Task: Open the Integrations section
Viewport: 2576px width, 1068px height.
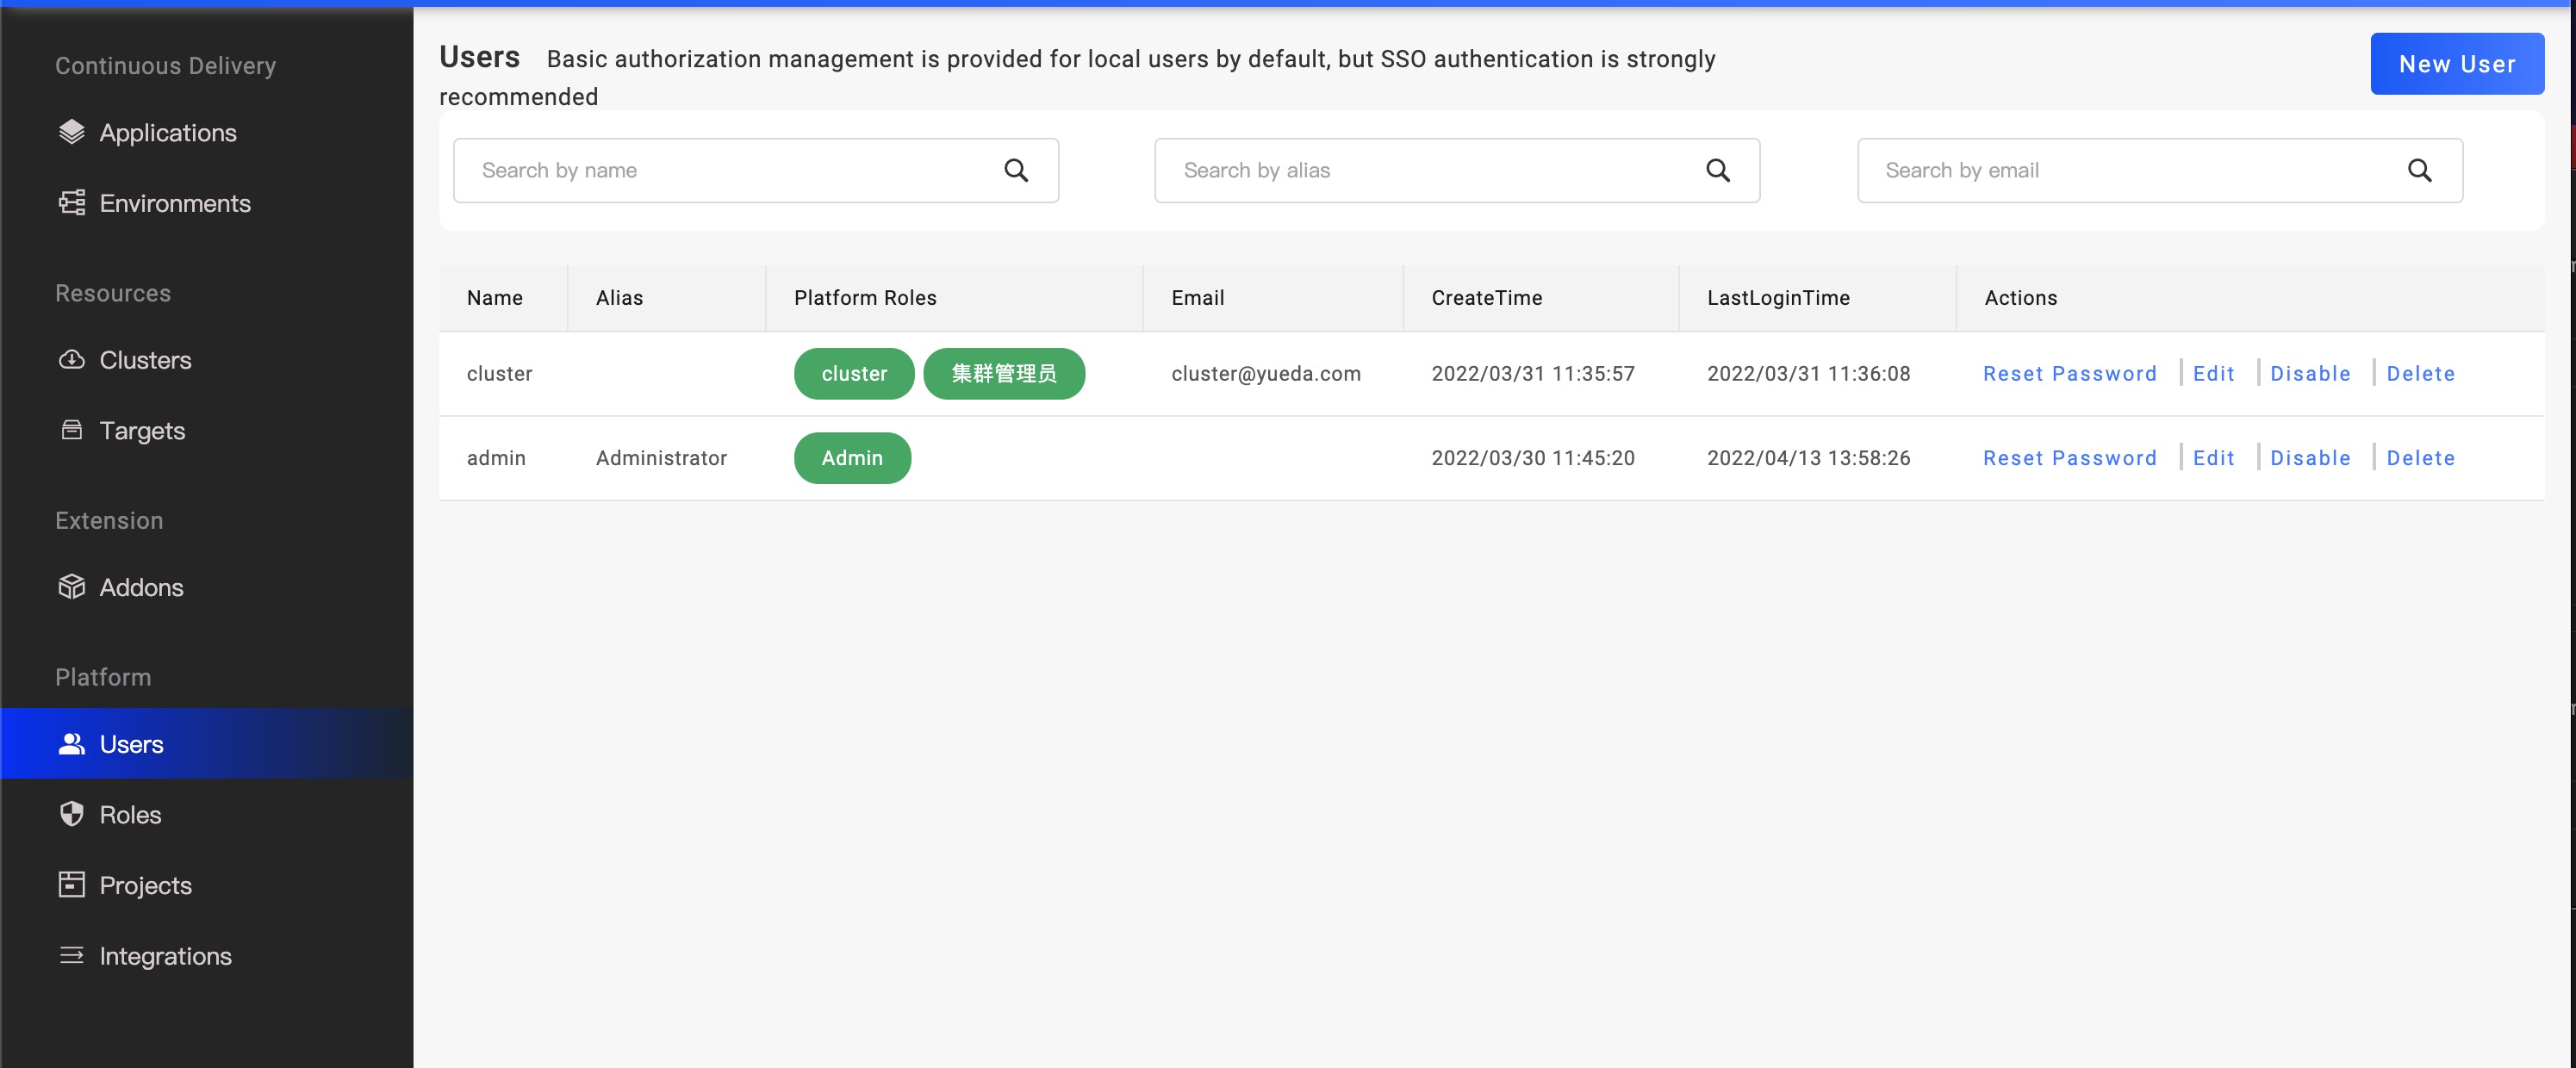Action: pyautogui.click(x=166, y=954)
